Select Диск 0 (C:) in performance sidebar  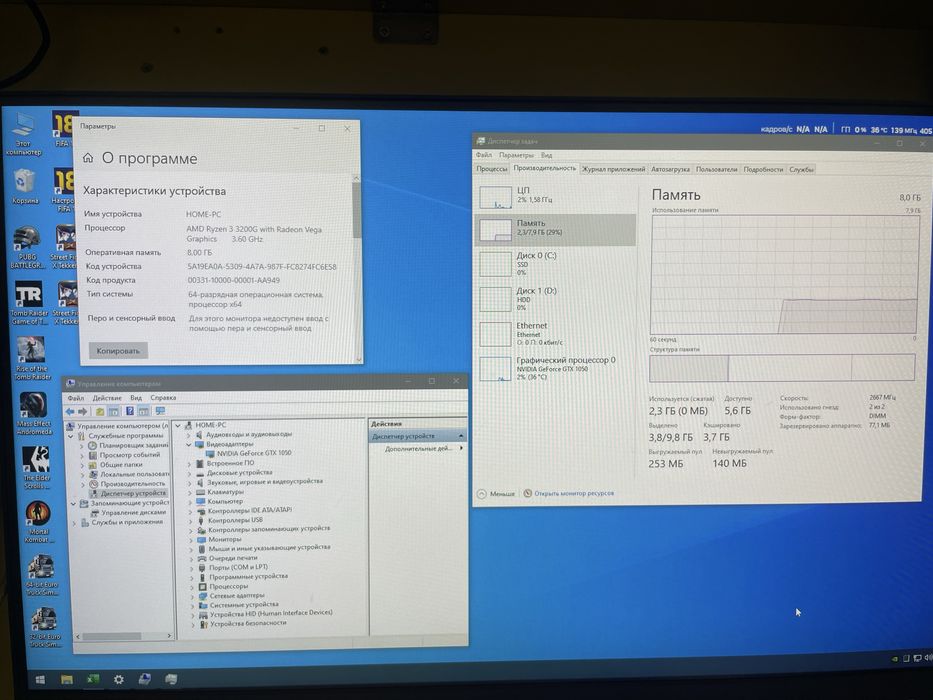coord(555,264)
